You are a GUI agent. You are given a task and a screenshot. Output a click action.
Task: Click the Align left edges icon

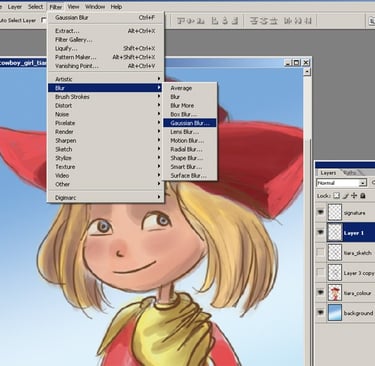(x=215, y=21)
